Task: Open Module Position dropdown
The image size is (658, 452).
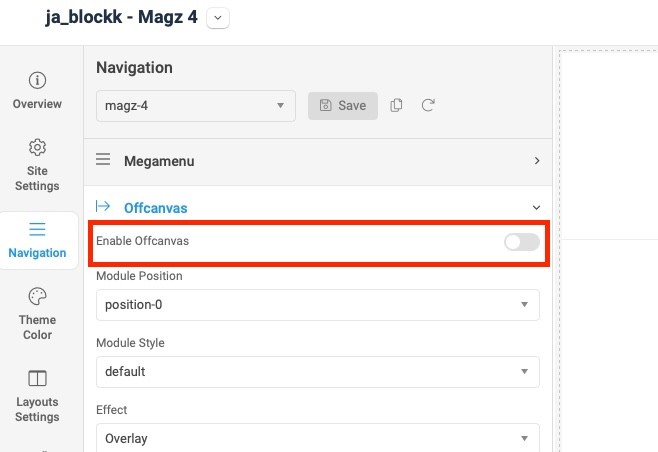Action: pos(317,304)
